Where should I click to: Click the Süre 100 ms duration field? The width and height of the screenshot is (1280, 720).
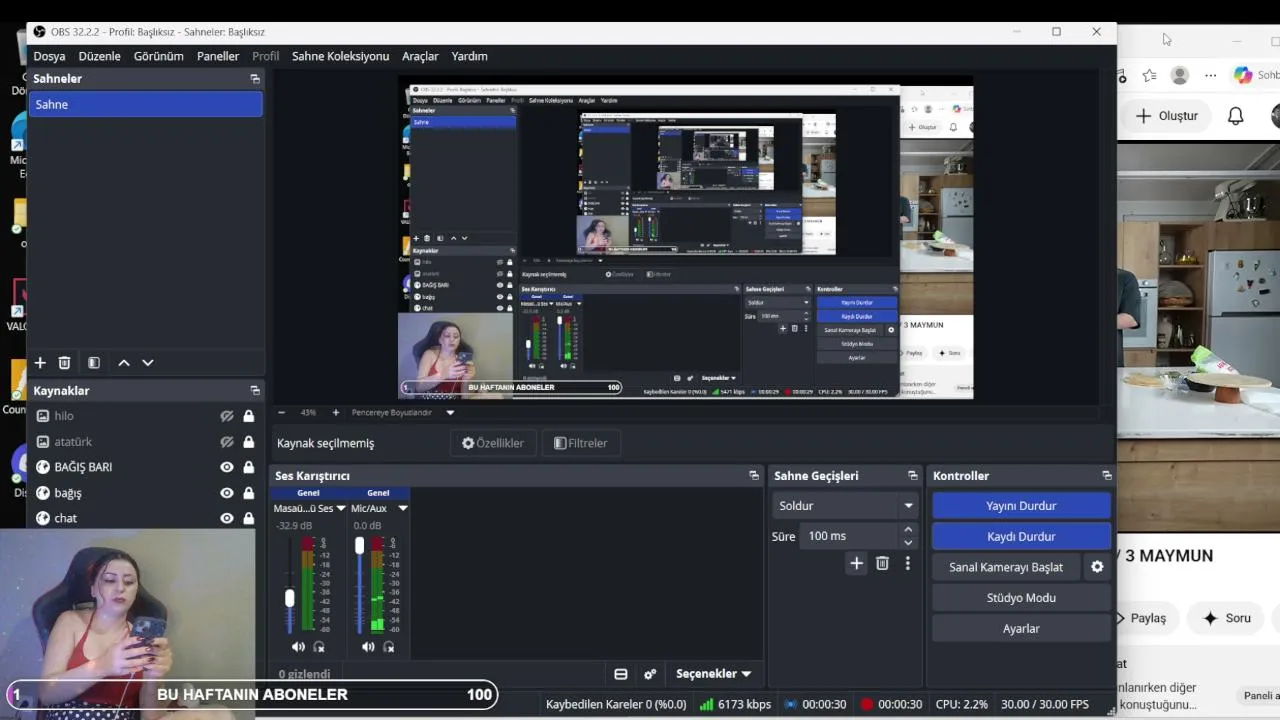coord(849,536)
